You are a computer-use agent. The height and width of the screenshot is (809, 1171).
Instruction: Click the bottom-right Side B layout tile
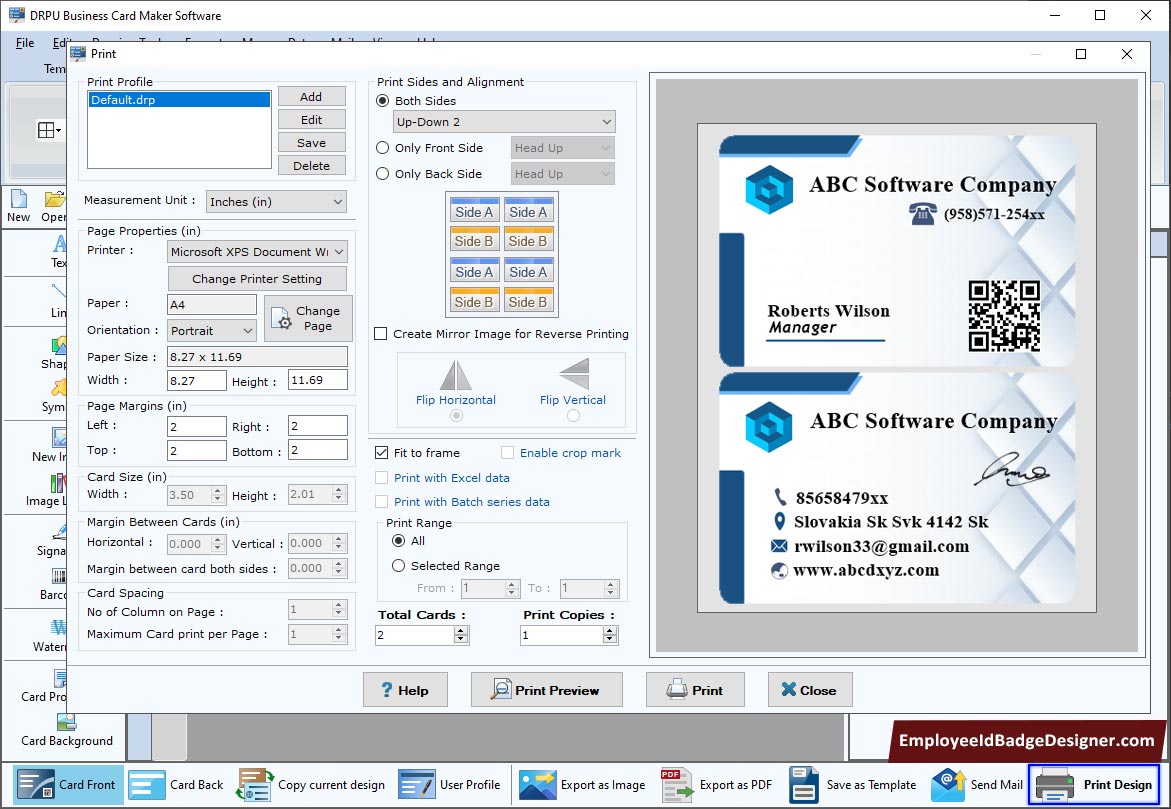coord(528,301)
